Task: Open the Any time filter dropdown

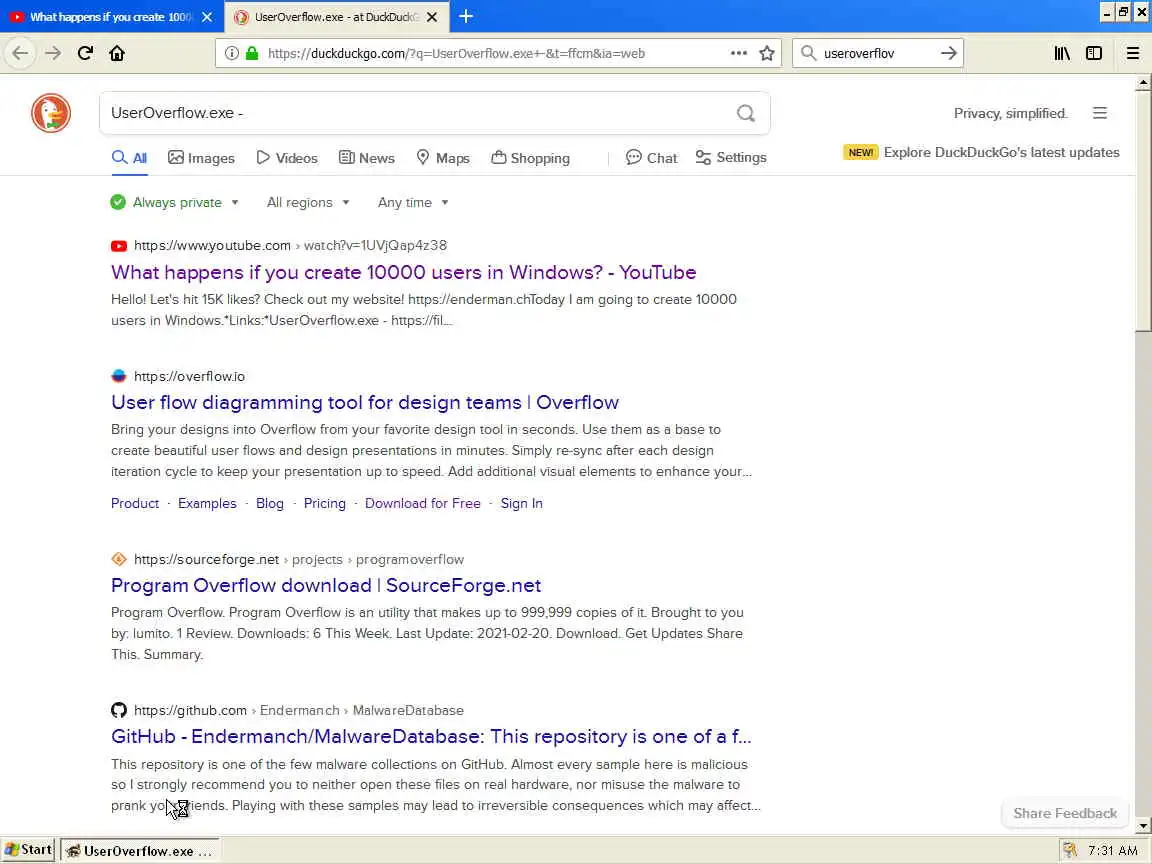Action: pos(413,202)
